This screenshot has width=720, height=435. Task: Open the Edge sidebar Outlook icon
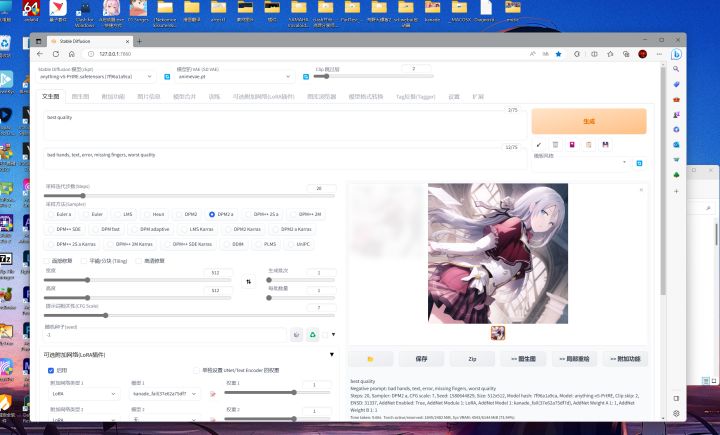click(x=676, y=145)
